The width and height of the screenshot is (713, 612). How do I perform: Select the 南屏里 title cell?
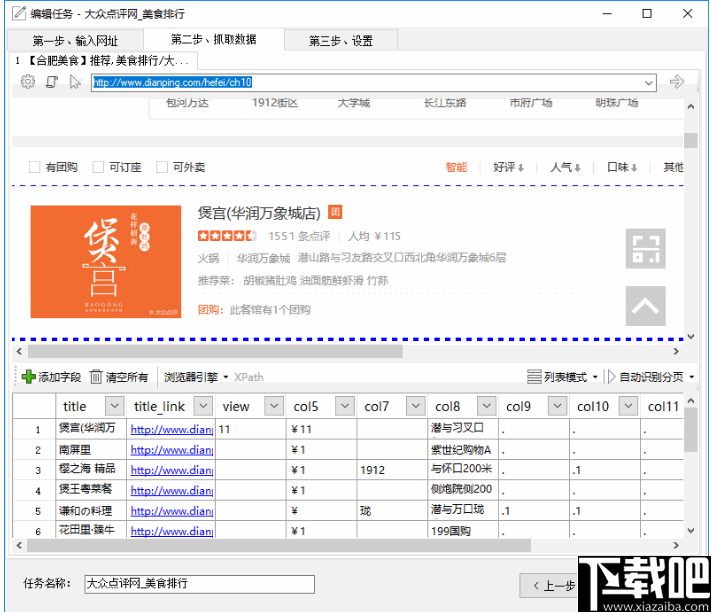click(x=91, y=450)
